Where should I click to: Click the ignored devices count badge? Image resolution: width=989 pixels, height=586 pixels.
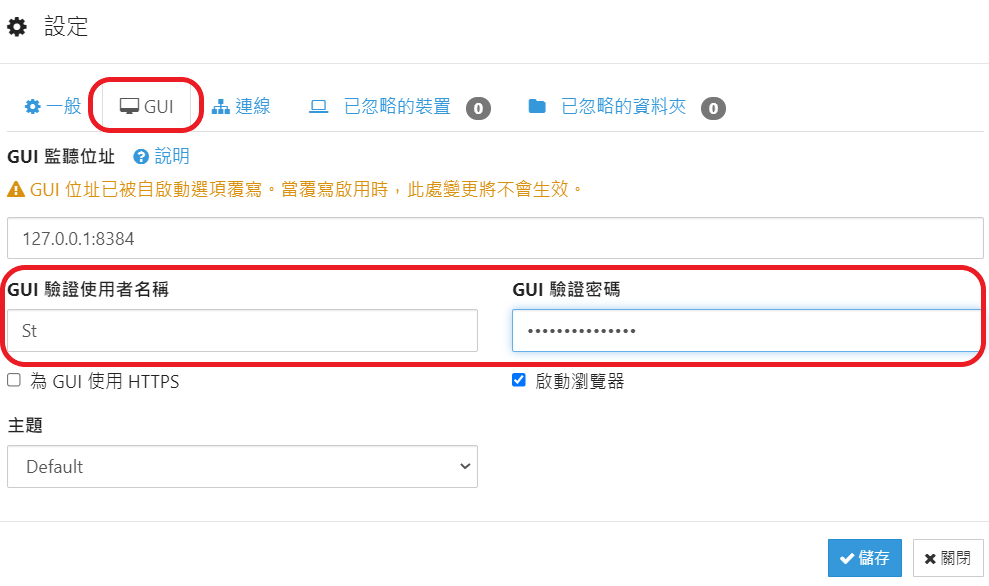[478, 108]
